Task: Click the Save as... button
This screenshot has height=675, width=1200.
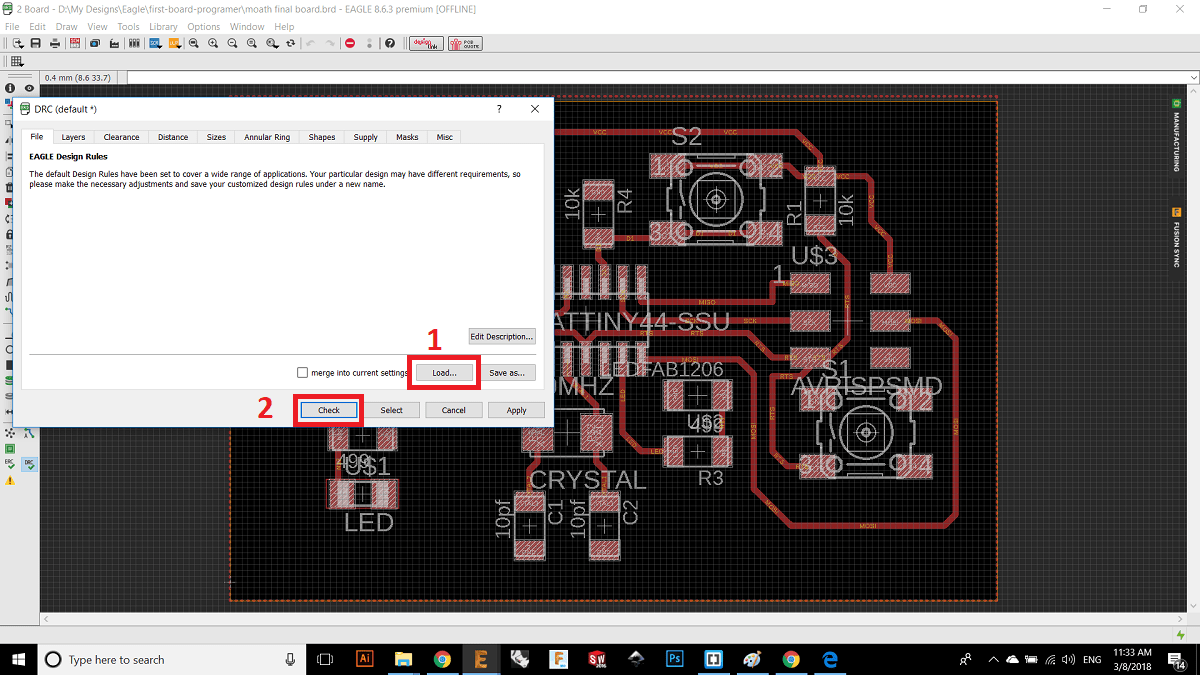Action: point(507,372)
